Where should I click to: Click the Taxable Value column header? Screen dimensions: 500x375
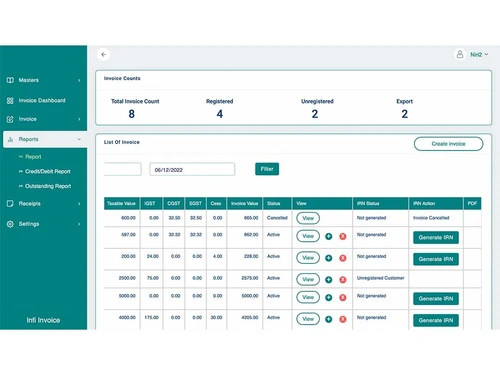click(122, 203)
